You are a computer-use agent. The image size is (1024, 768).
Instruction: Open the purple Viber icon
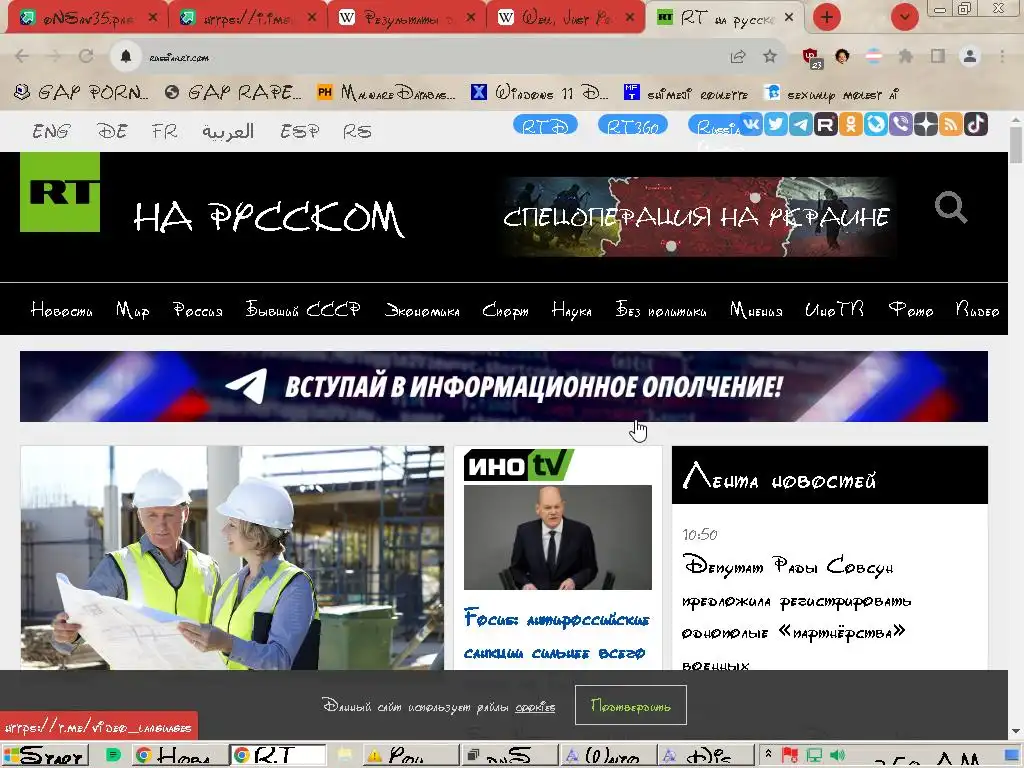pyautogui.click(x=901, y=124)
